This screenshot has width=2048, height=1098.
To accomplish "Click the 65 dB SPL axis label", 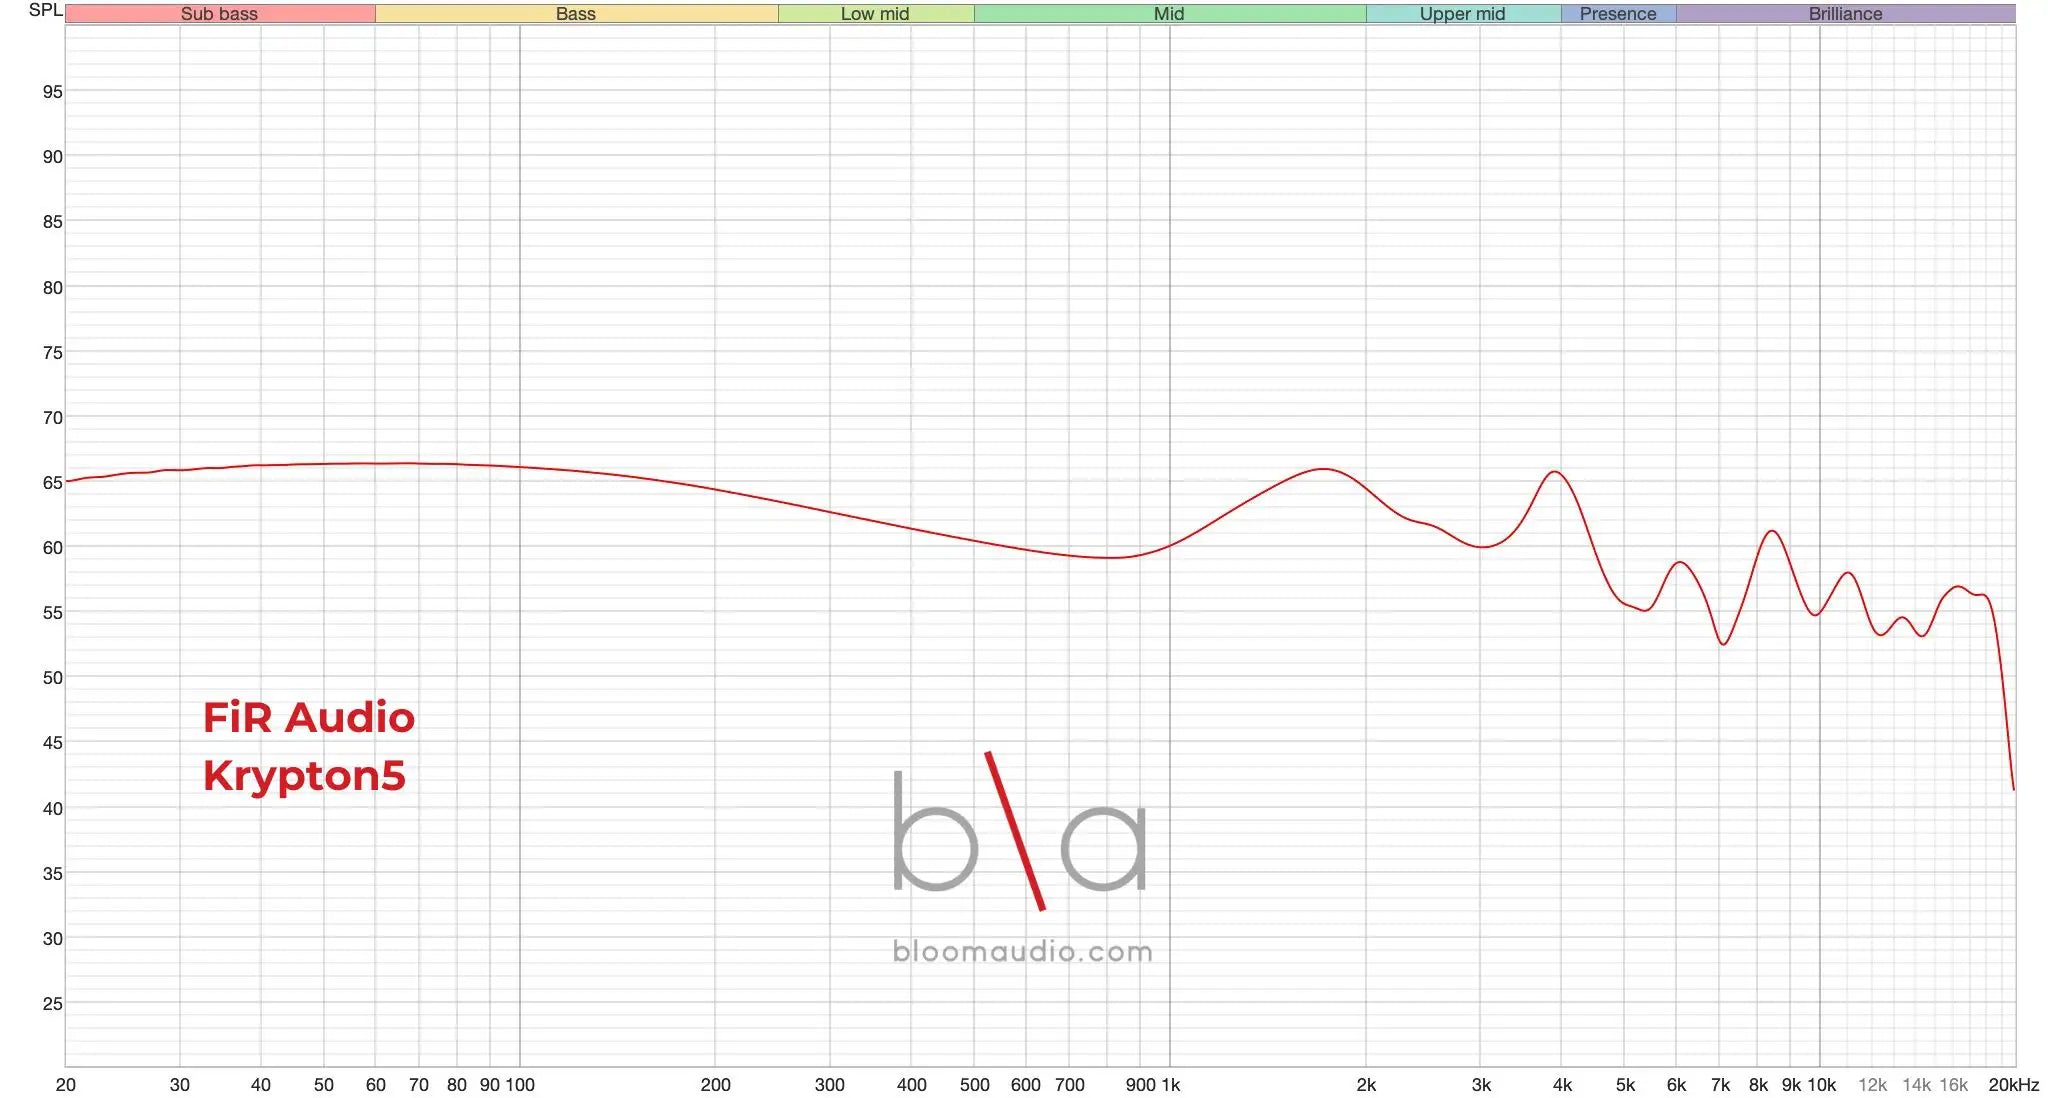I will (x=52, y=483).
